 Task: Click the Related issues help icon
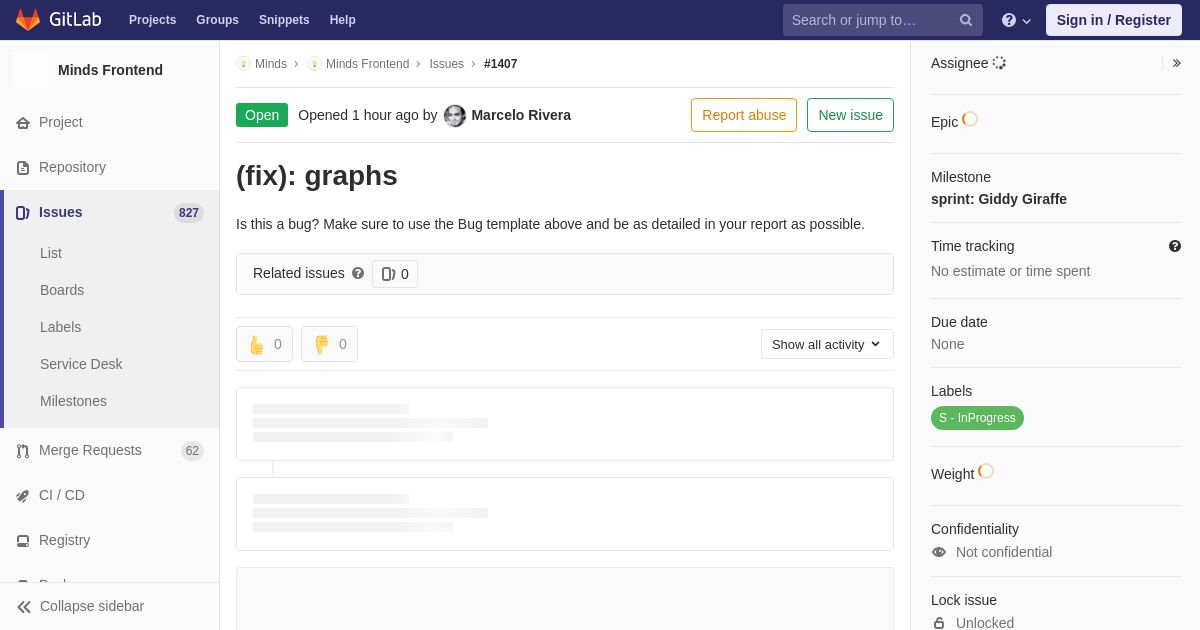coord(358,273)
